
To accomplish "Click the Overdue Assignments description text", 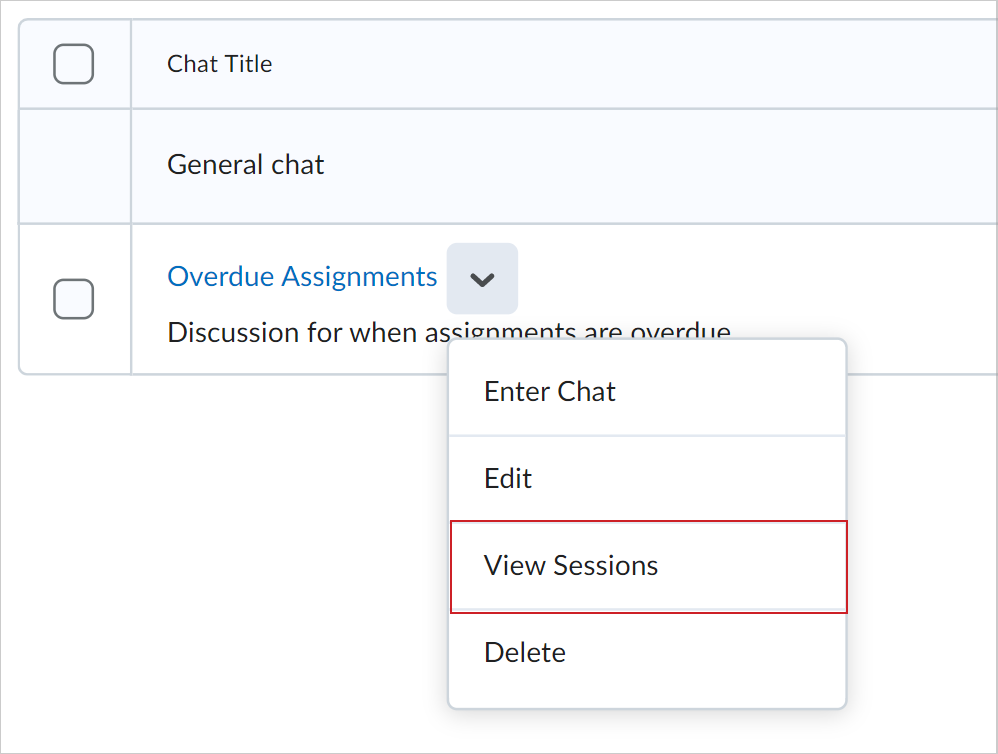I will pyautogui.click(x=300, y=331).
